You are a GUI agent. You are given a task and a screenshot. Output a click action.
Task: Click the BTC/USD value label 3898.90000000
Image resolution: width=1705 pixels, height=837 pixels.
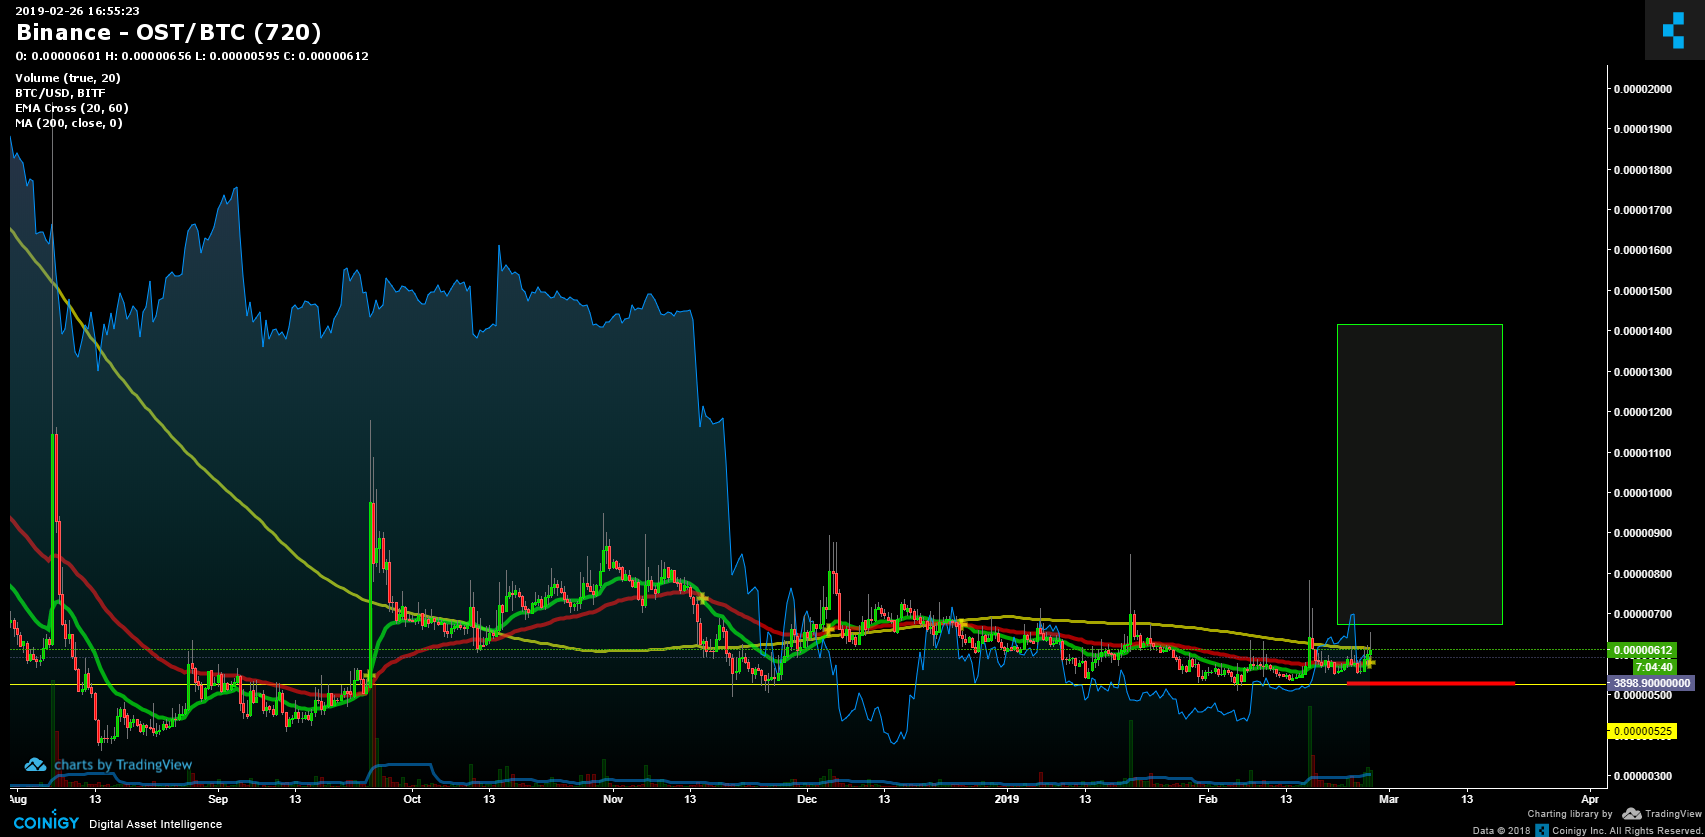coord(1650,683)
